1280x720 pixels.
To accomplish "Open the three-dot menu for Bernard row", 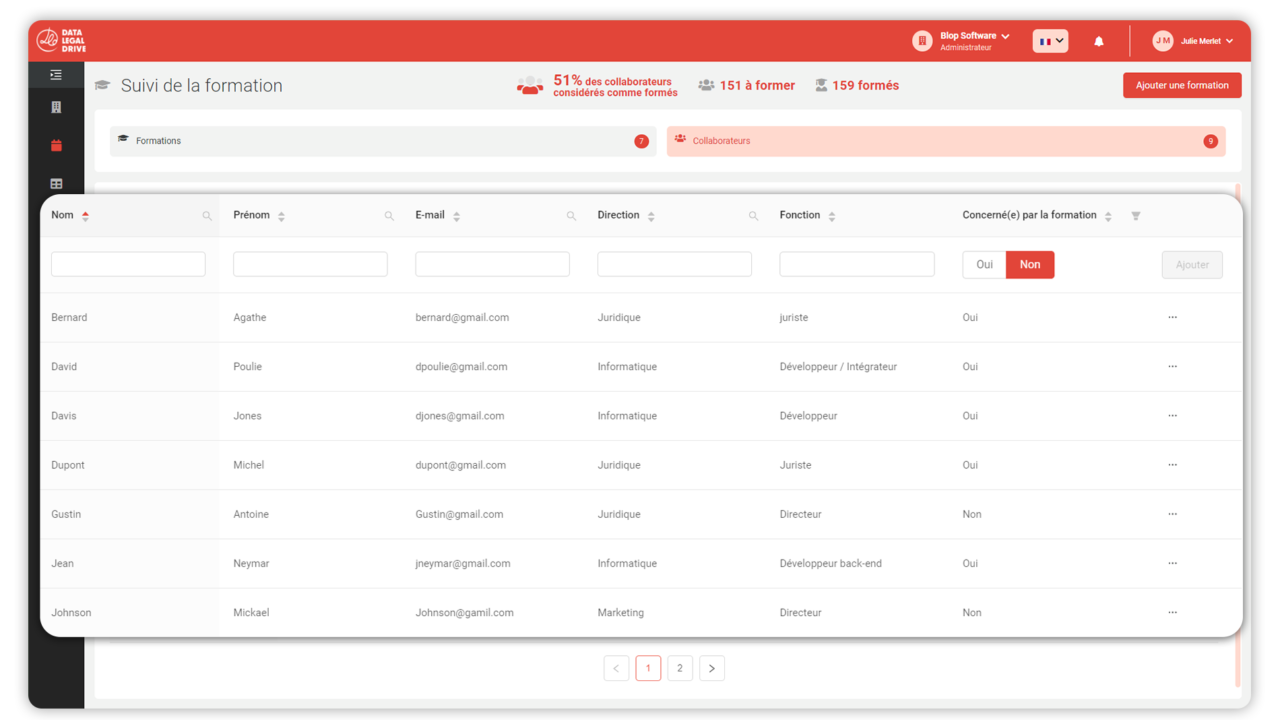I will [x=1172, y=317].
